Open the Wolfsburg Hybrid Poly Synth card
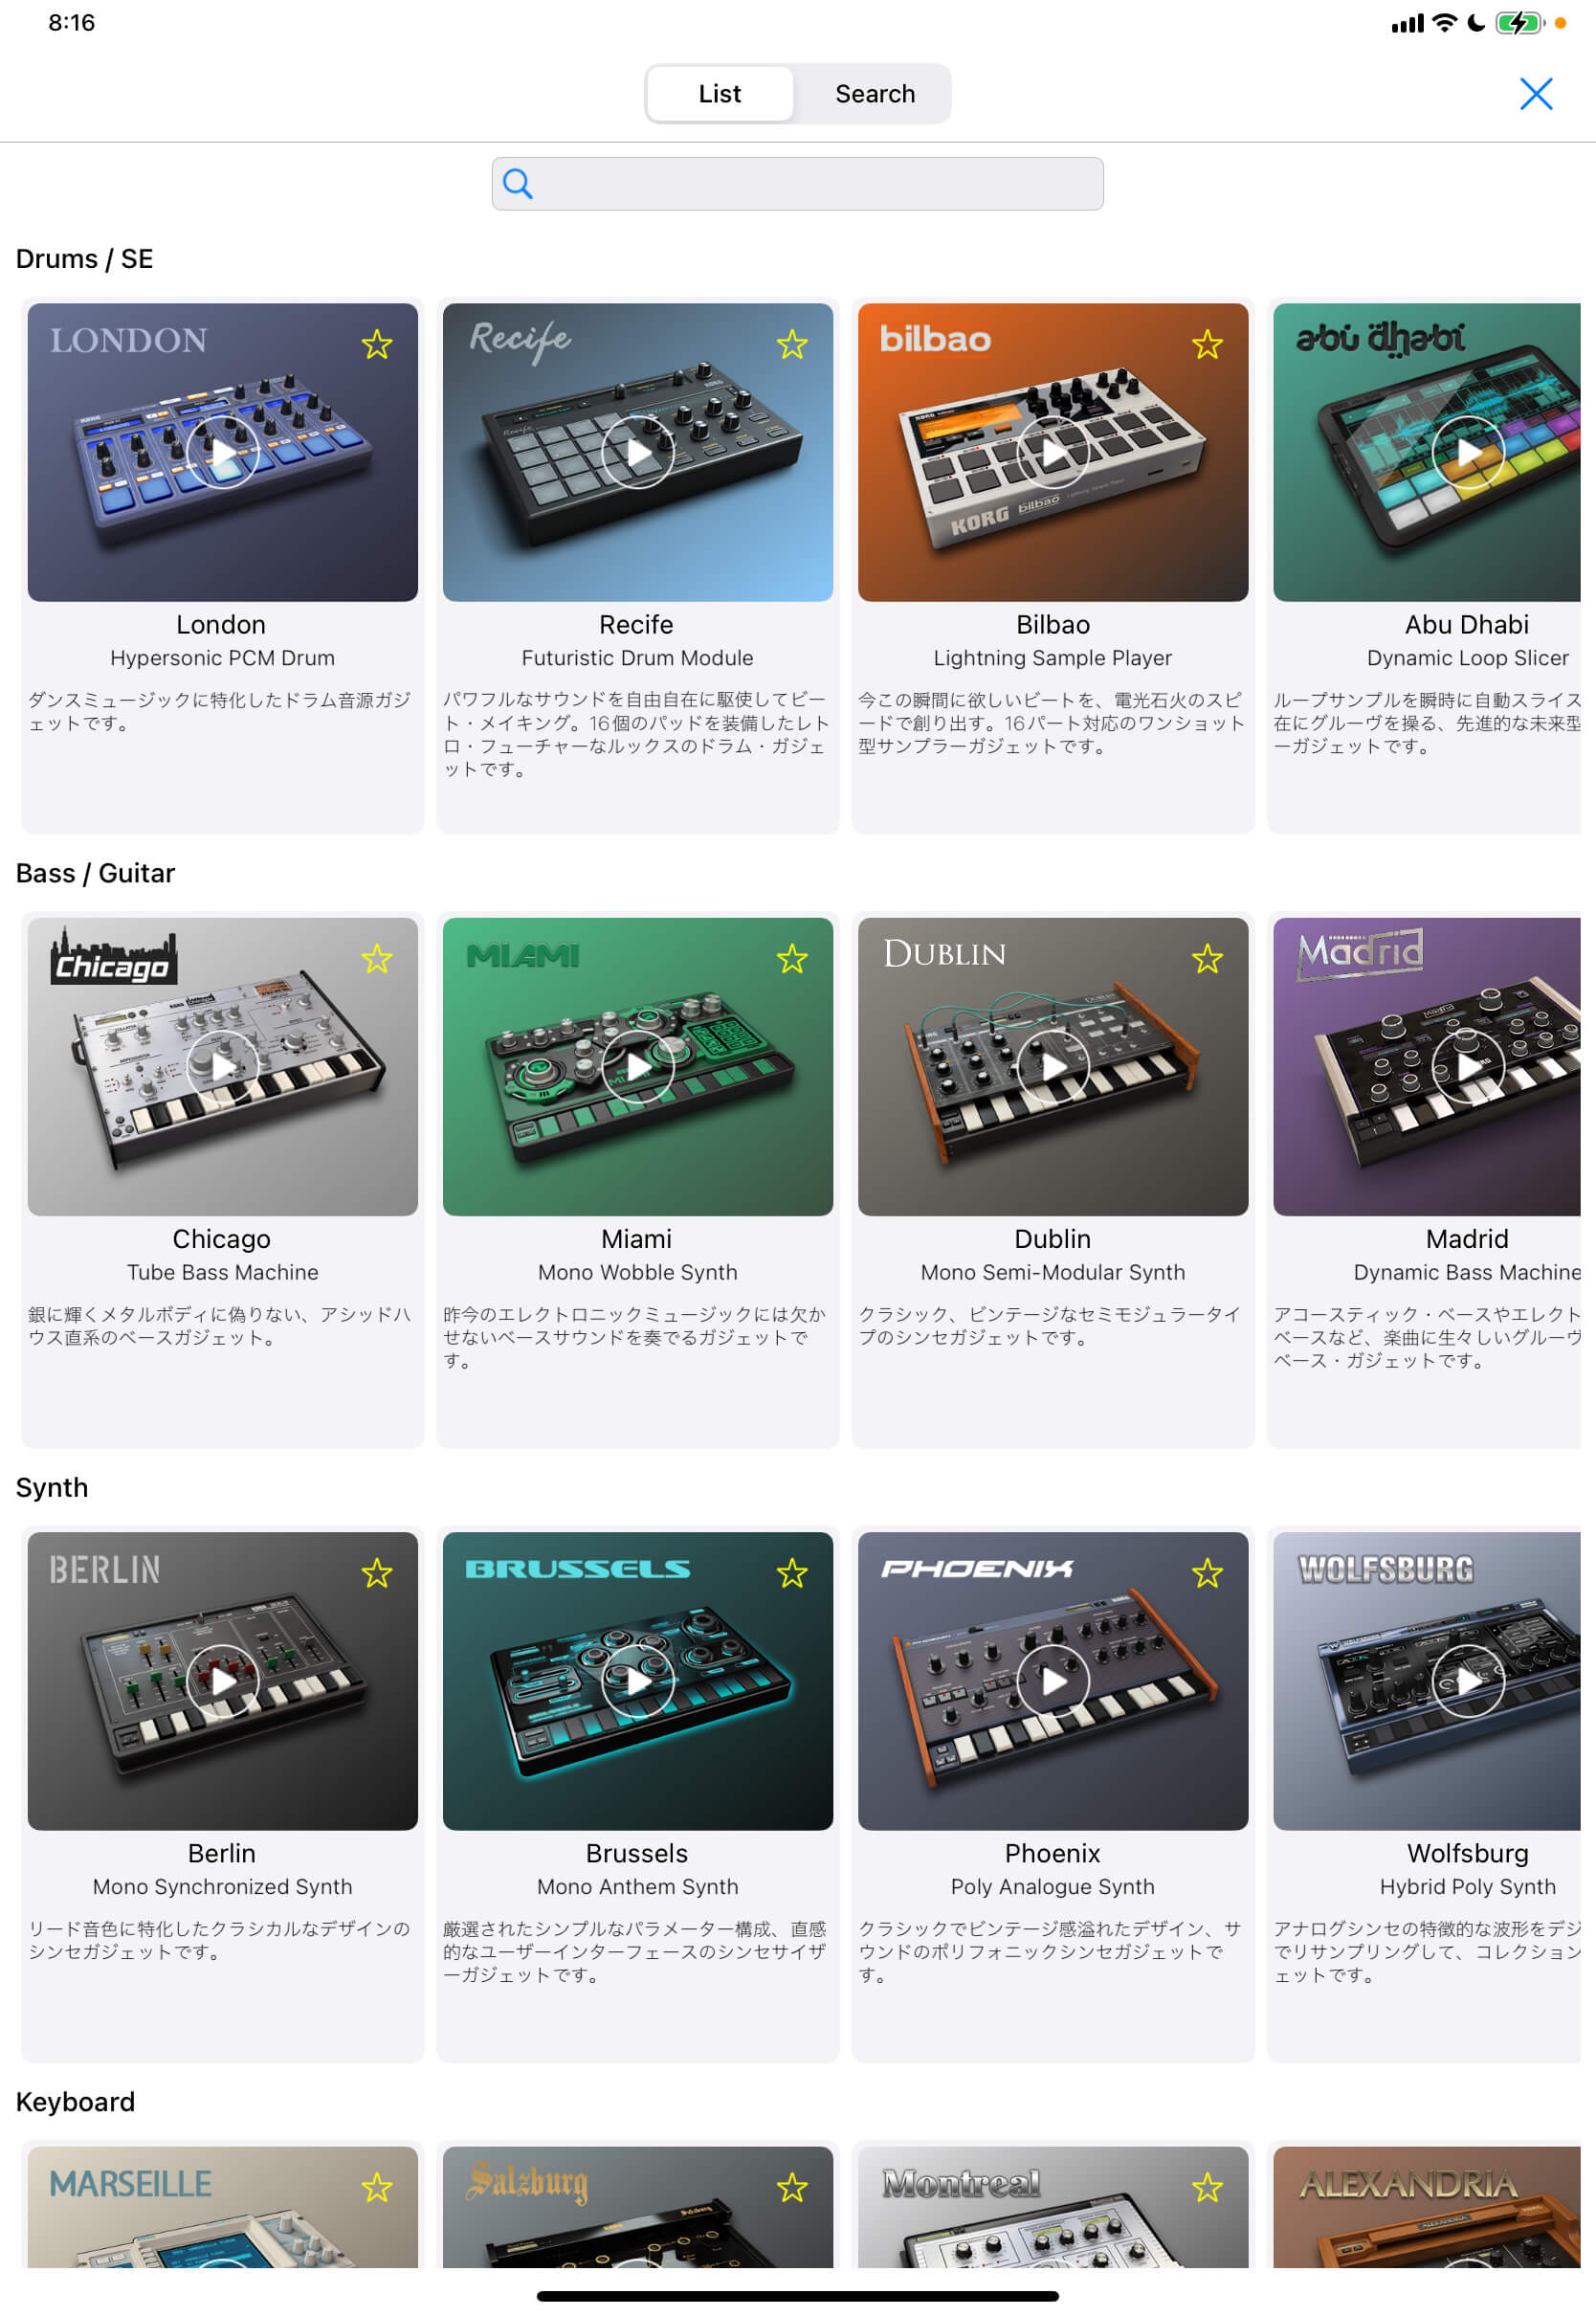 [x=1428, y=1794]
